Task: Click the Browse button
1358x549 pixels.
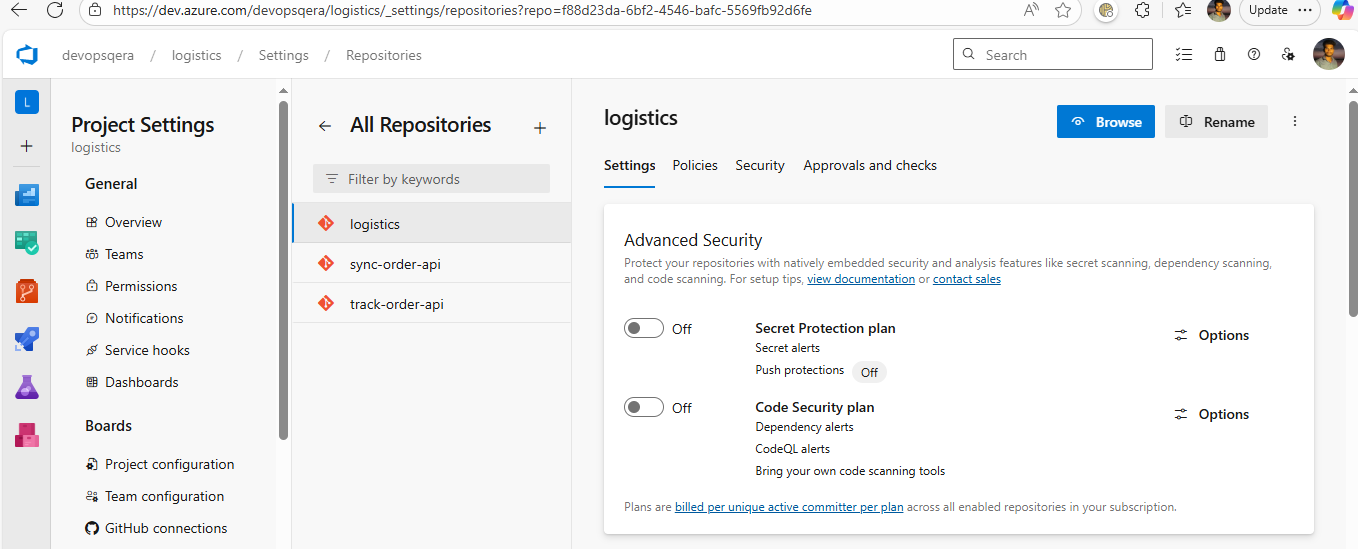Action: pyautogui.click(x=1106, y=122)
